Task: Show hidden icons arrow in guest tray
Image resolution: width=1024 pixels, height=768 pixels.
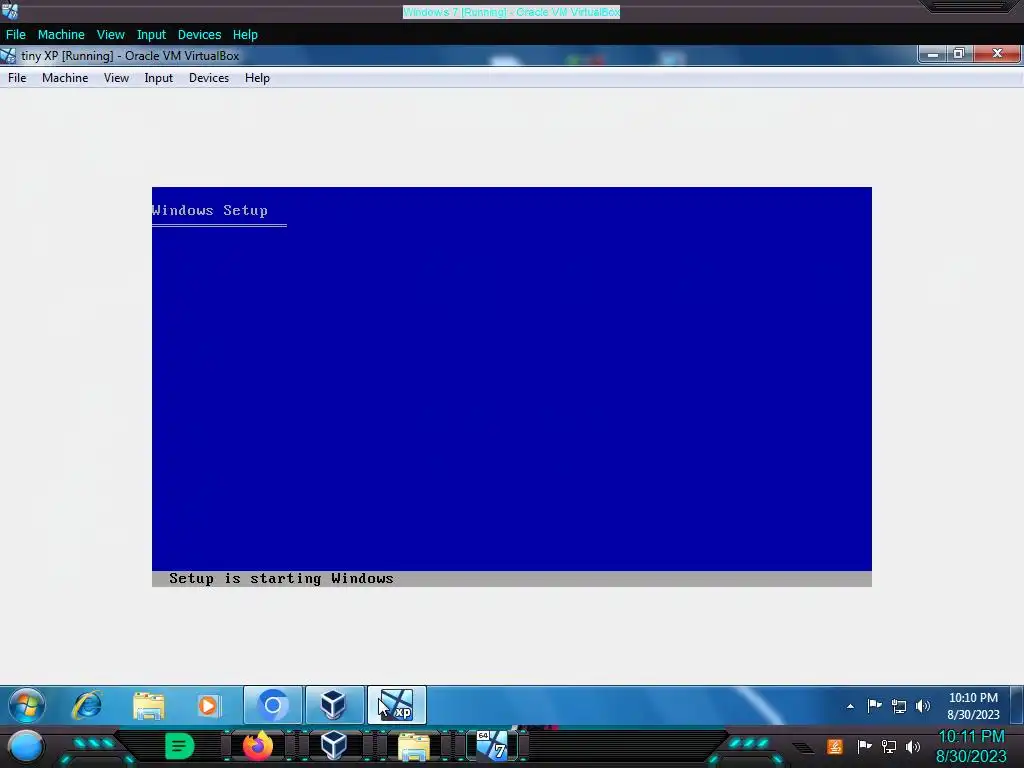Action: 850,706
